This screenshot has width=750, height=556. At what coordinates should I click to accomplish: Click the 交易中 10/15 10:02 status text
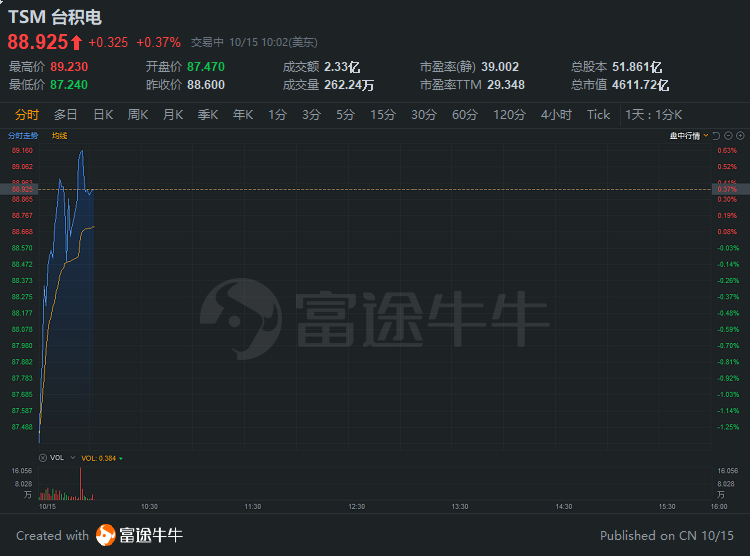click(x=254, y=43)
